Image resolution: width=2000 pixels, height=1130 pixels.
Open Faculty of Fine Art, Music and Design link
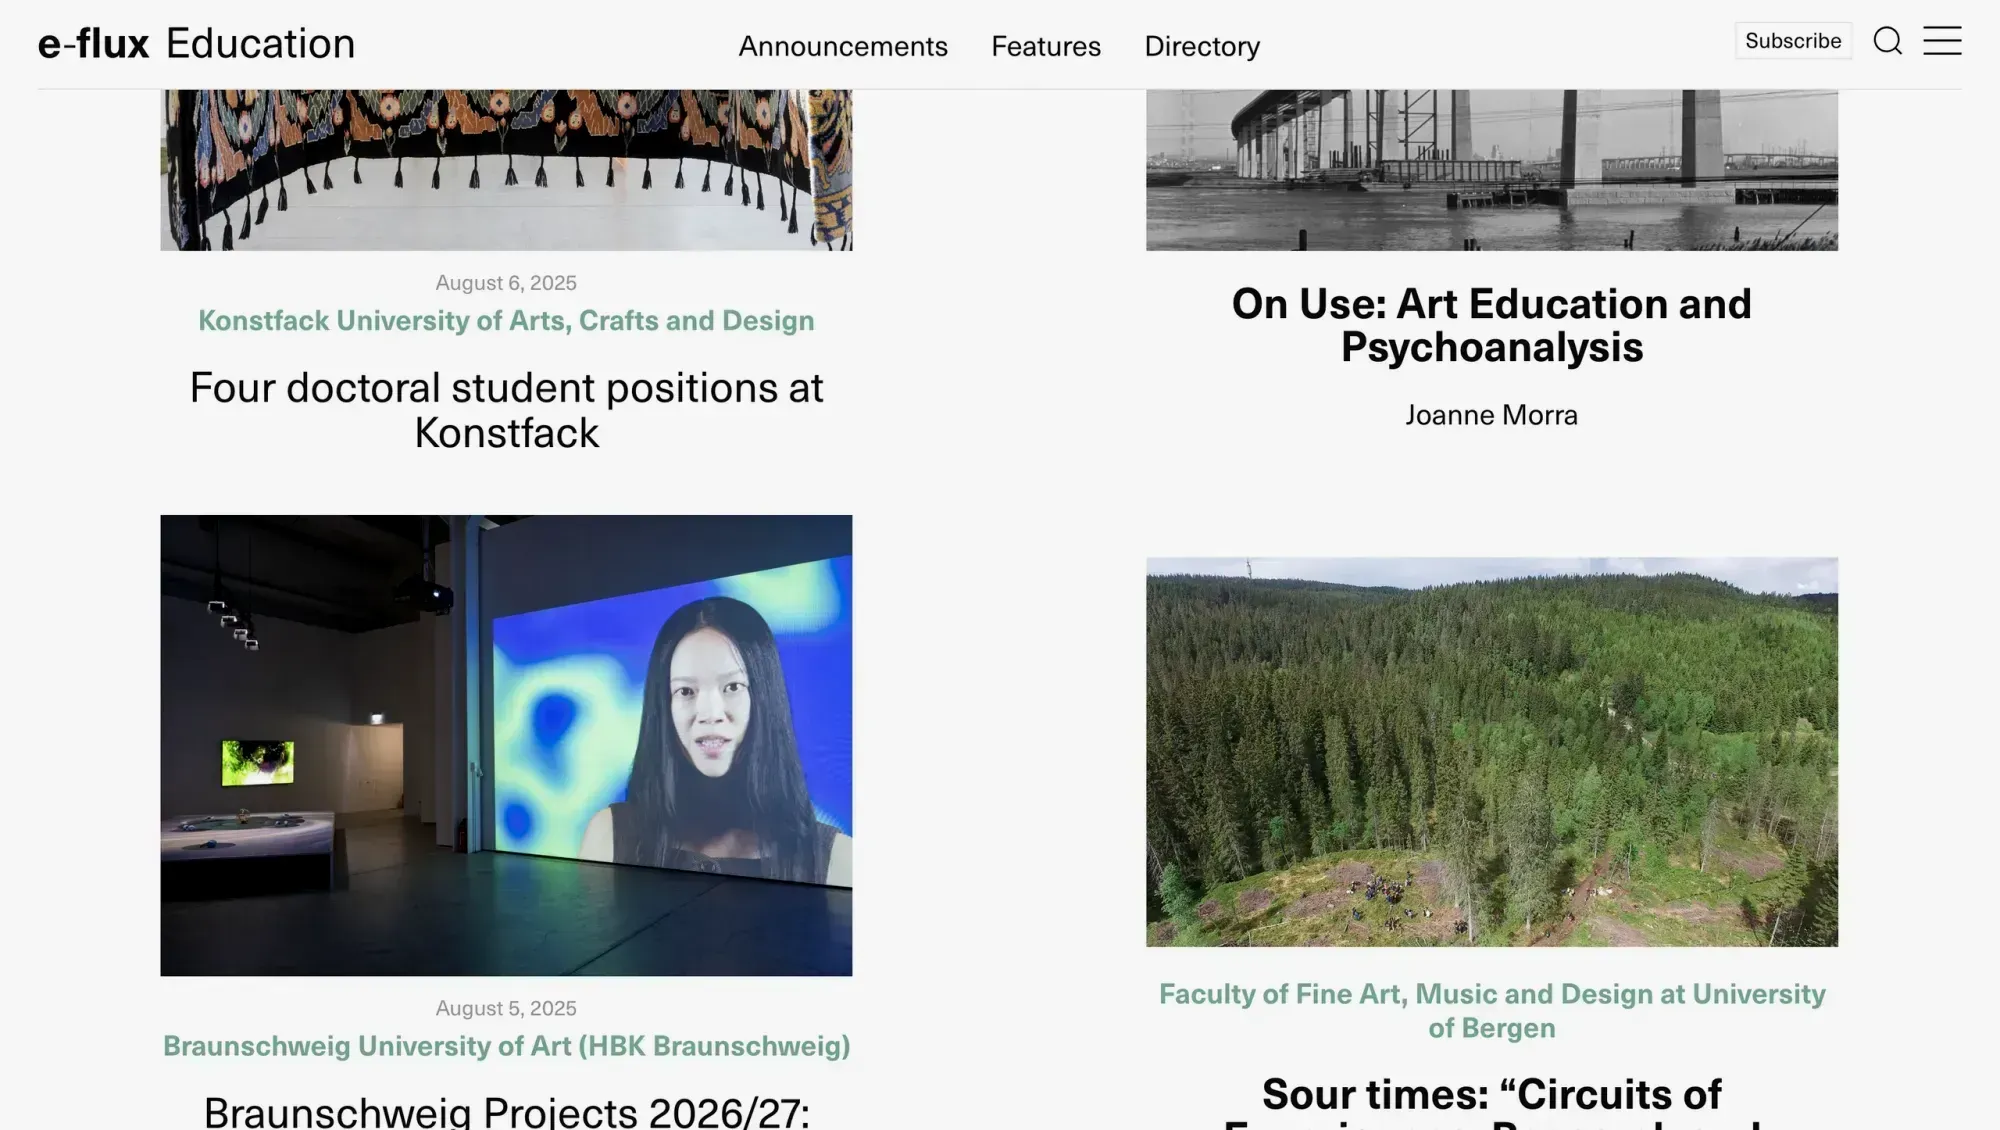(x=1491, y=1010)
